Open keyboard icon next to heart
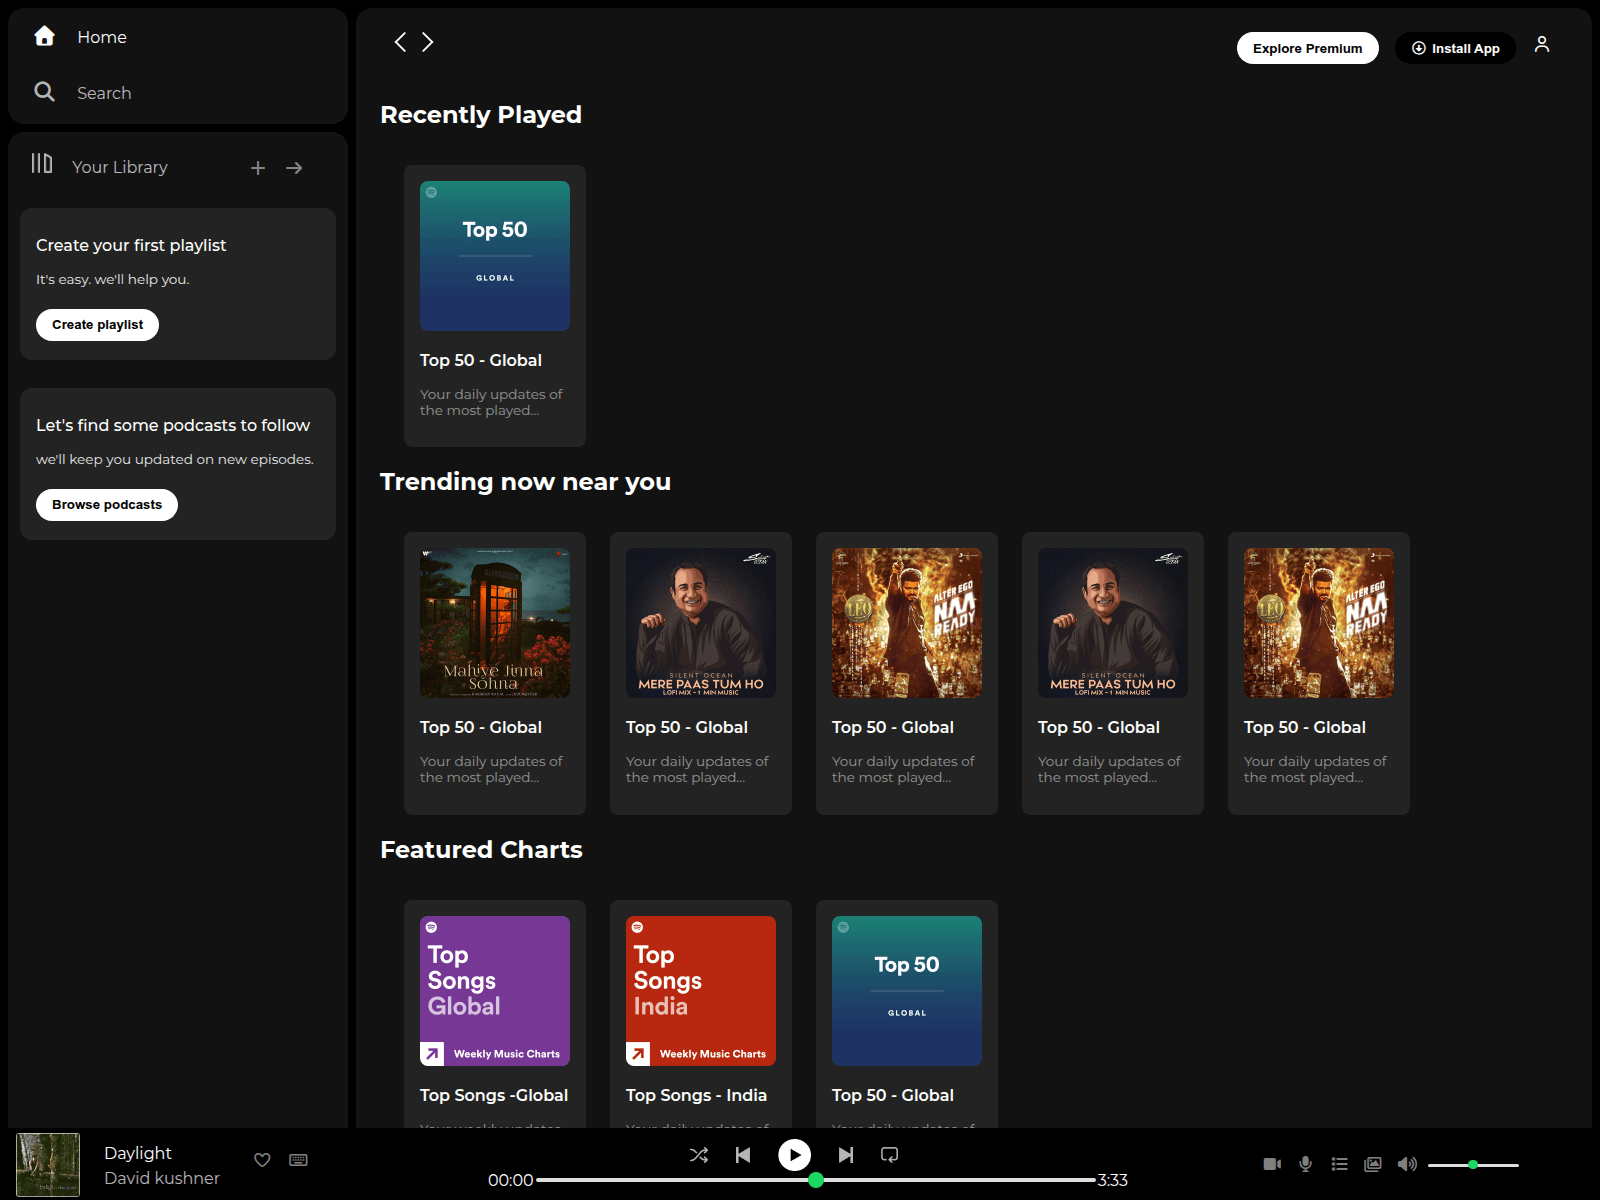 click(298, 1160)
